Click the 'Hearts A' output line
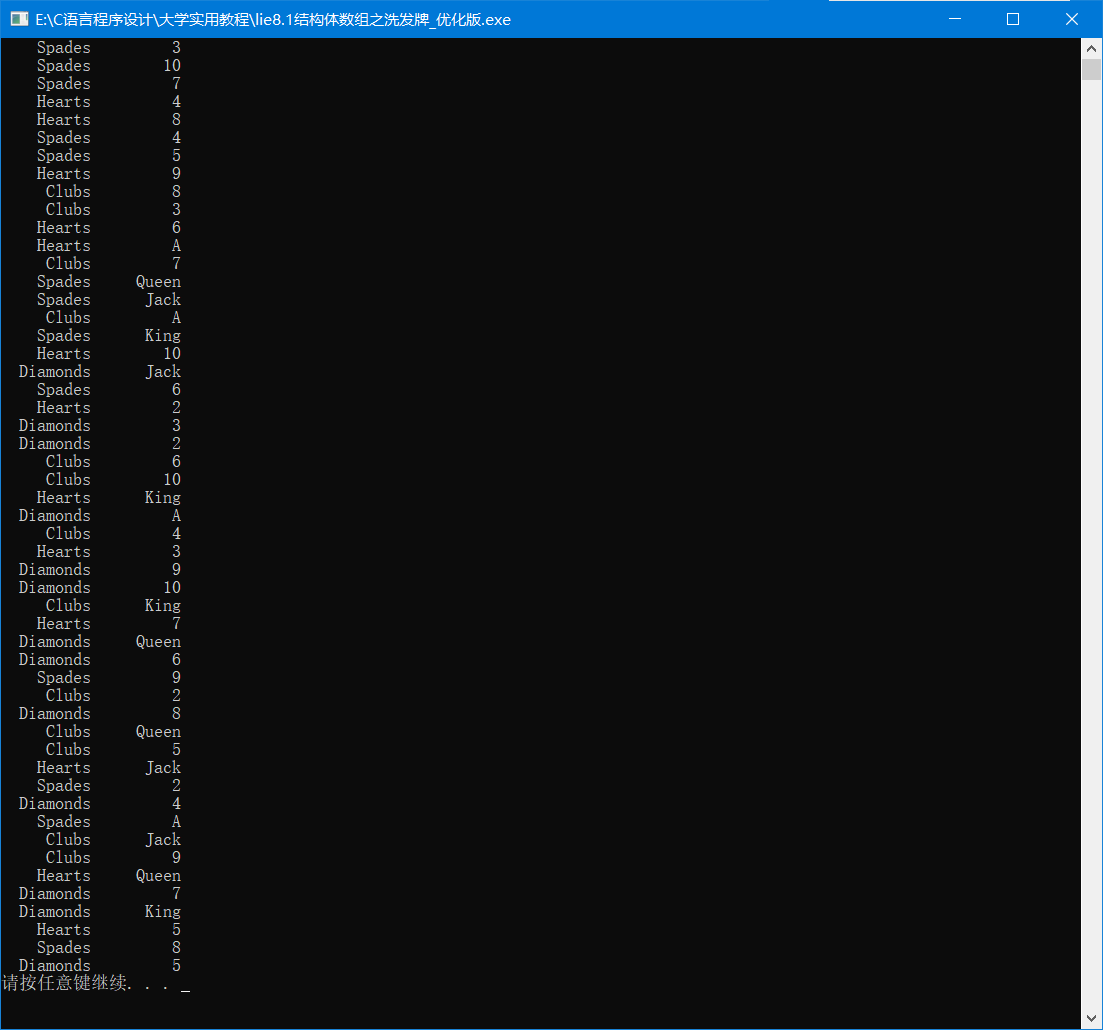 coord(108,246)
